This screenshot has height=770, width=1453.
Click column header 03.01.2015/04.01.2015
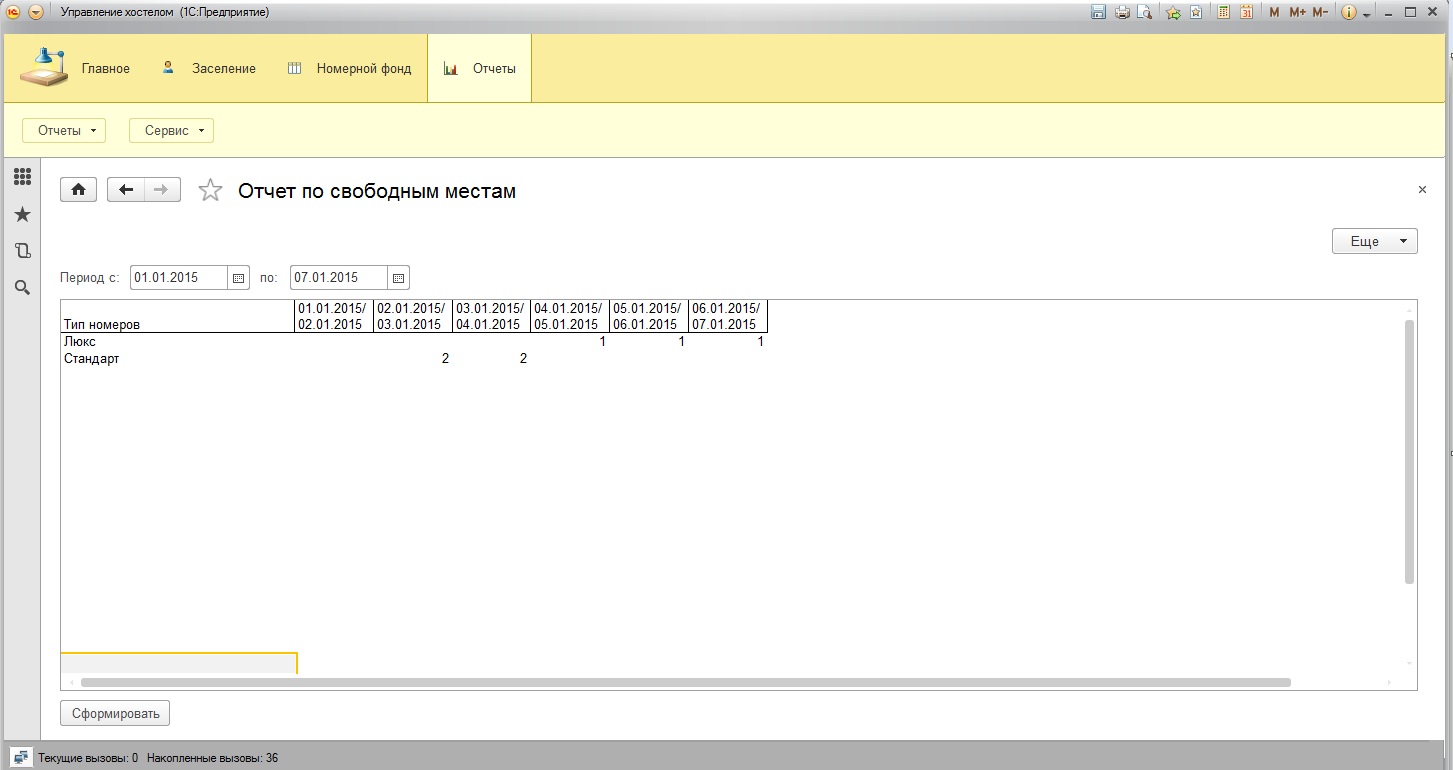[491, 316]
